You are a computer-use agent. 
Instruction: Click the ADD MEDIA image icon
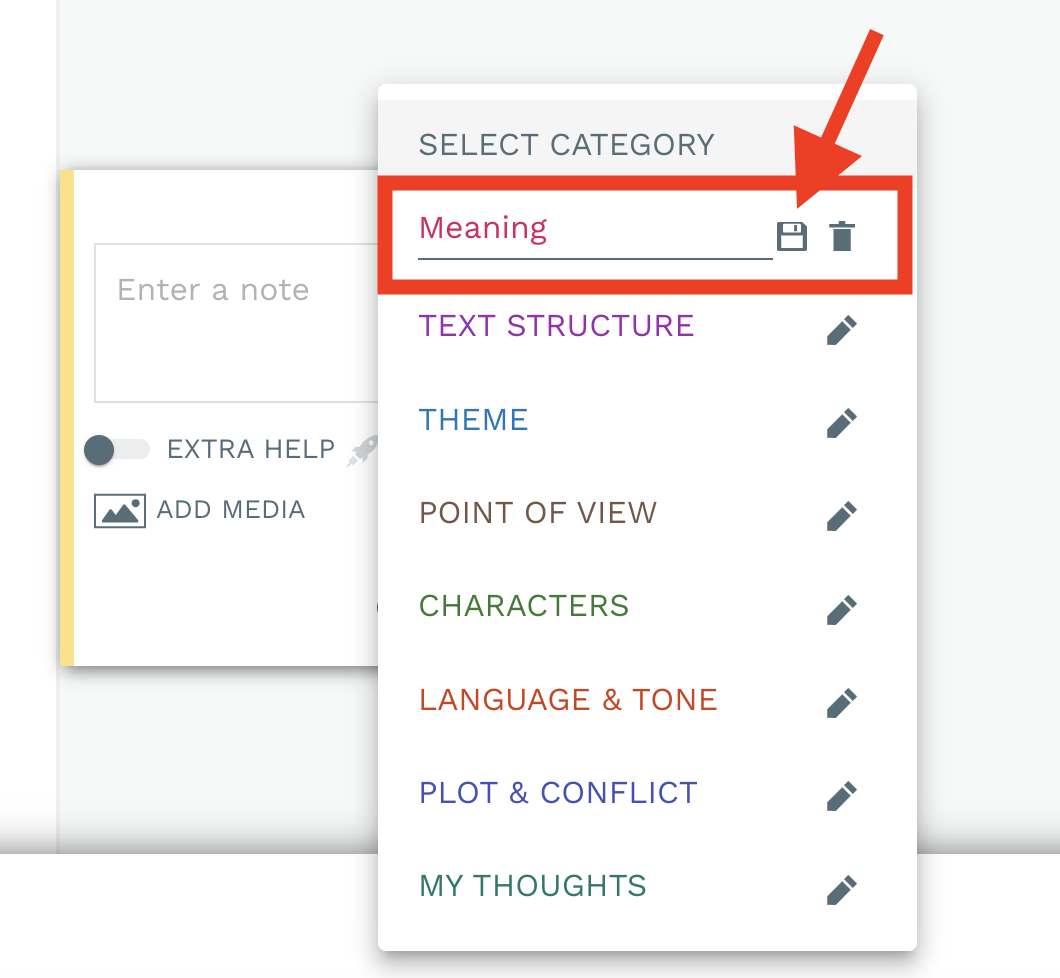[120, 511]
